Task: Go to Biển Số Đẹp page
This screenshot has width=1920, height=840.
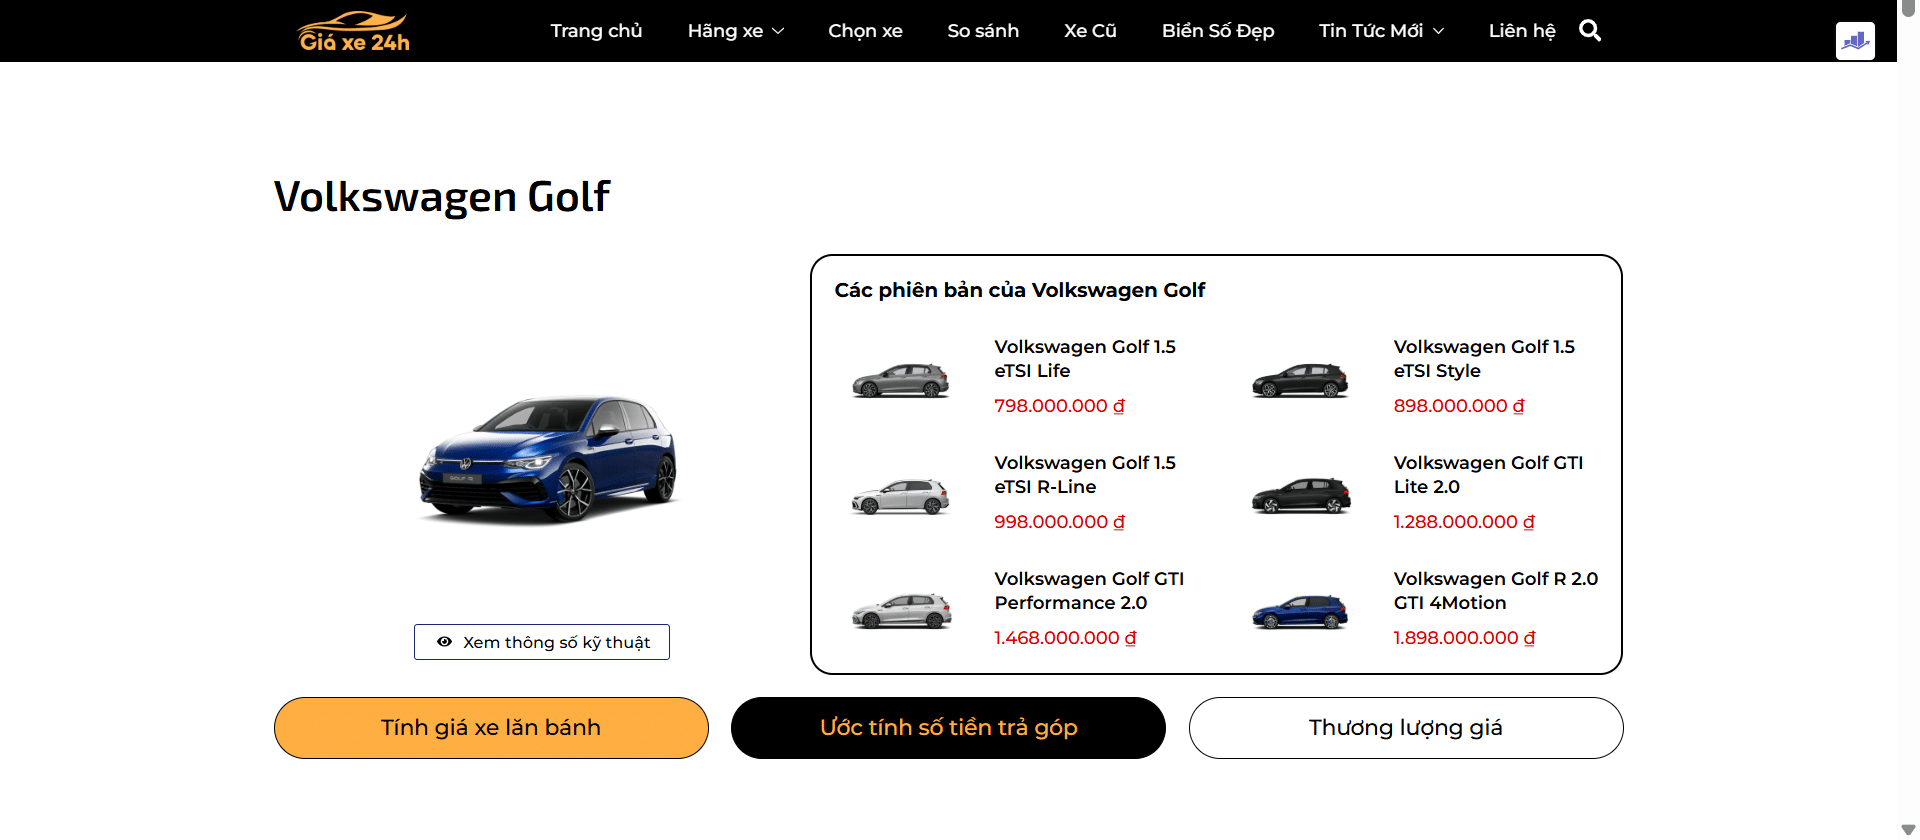Action: tap(1218, 31)
